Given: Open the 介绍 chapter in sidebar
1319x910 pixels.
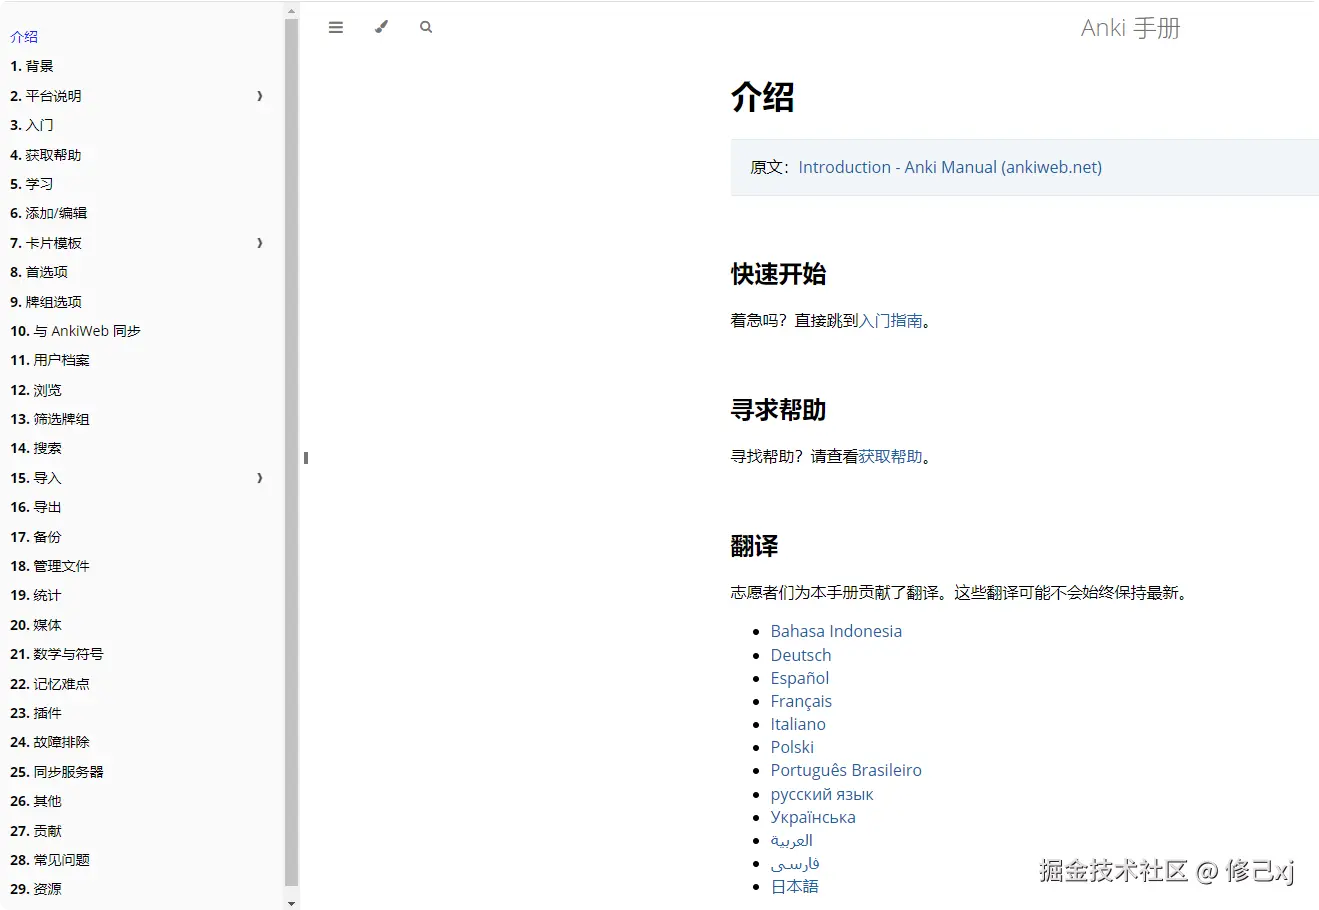Looking at the screenshot, I should [x=24, y=37].
